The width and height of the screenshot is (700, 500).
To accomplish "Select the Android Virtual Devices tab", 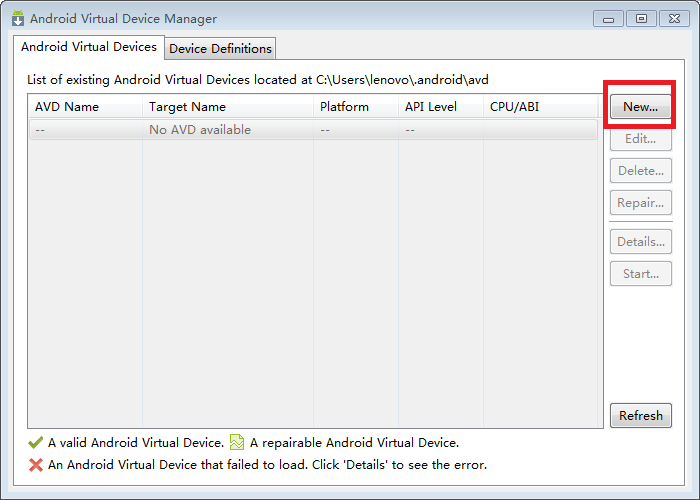I will 89,47.
